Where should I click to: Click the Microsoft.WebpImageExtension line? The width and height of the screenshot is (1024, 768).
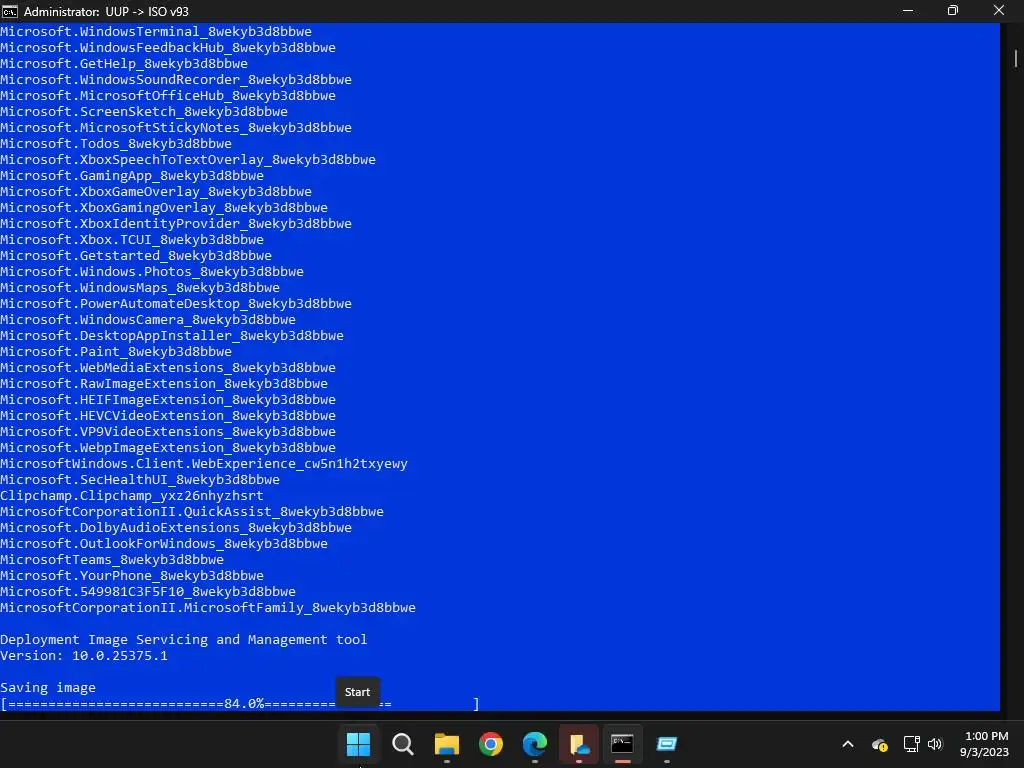point(168,447)
